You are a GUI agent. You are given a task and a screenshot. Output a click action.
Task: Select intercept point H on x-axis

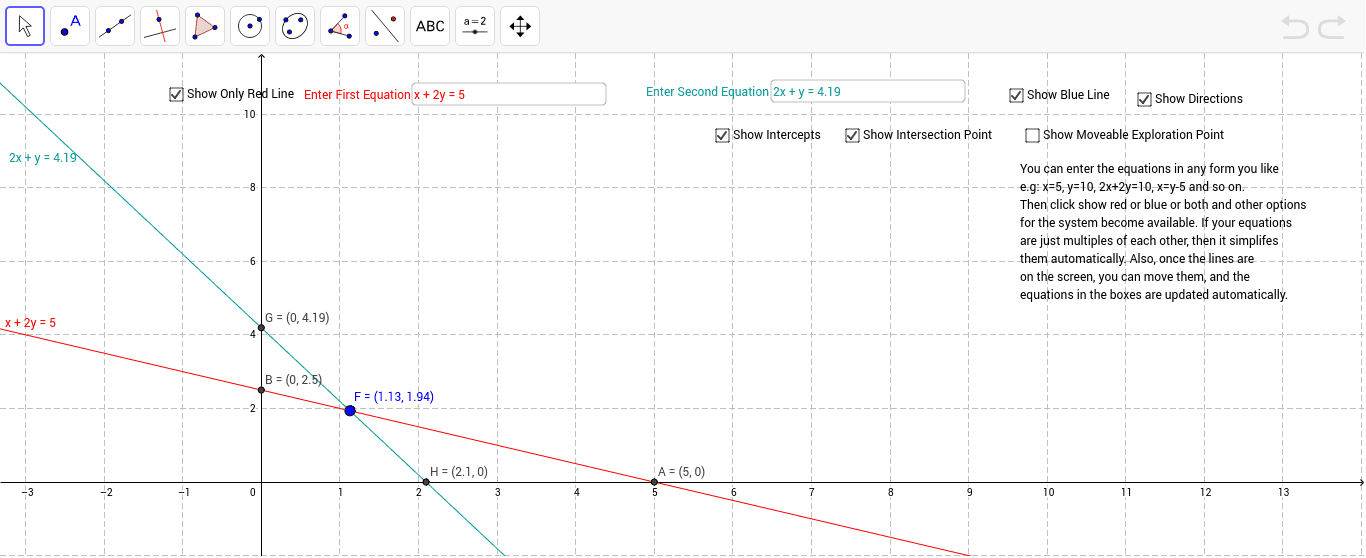pyautogui.click(x=426, y=482)
